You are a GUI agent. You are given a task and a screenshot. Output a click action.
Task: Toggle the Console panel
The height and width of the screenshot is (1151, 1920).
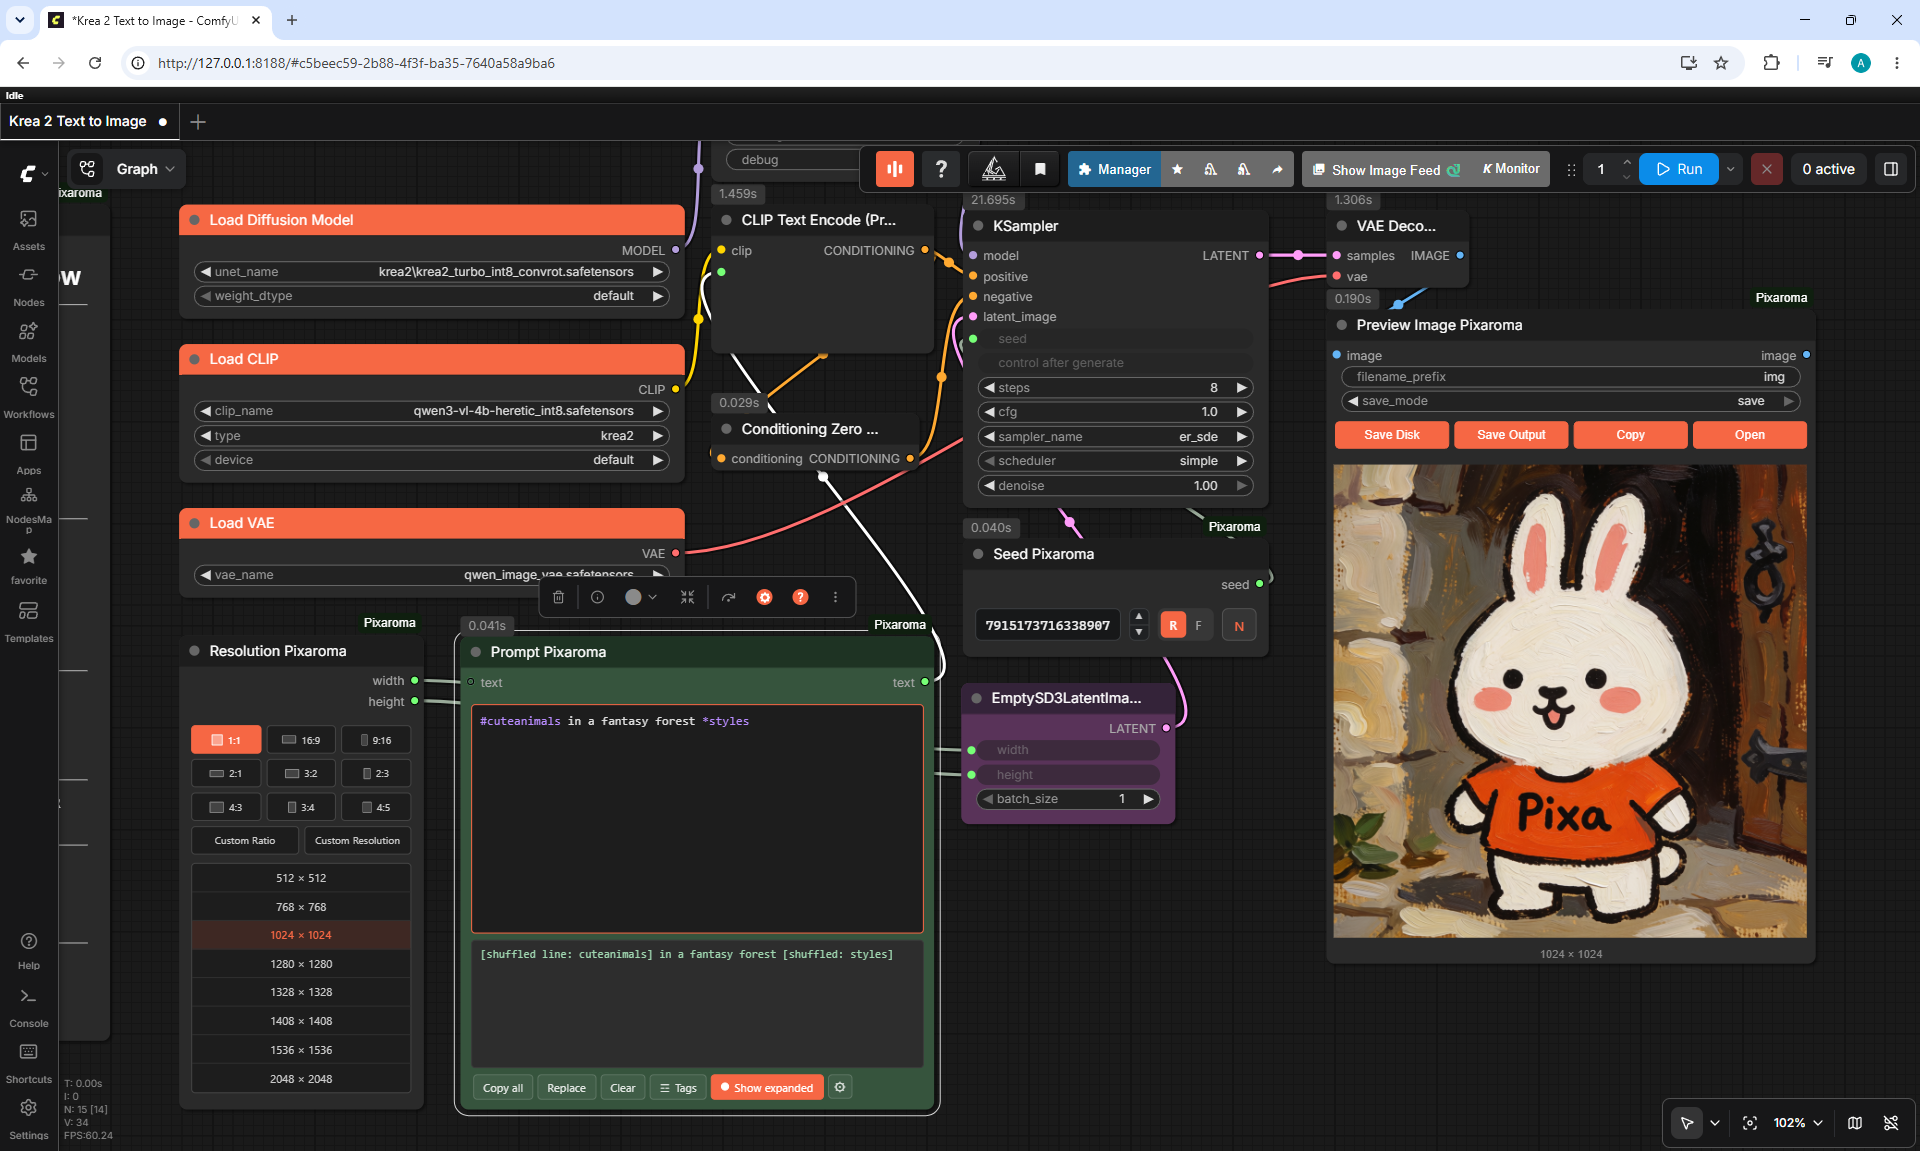pos(28,1006)
